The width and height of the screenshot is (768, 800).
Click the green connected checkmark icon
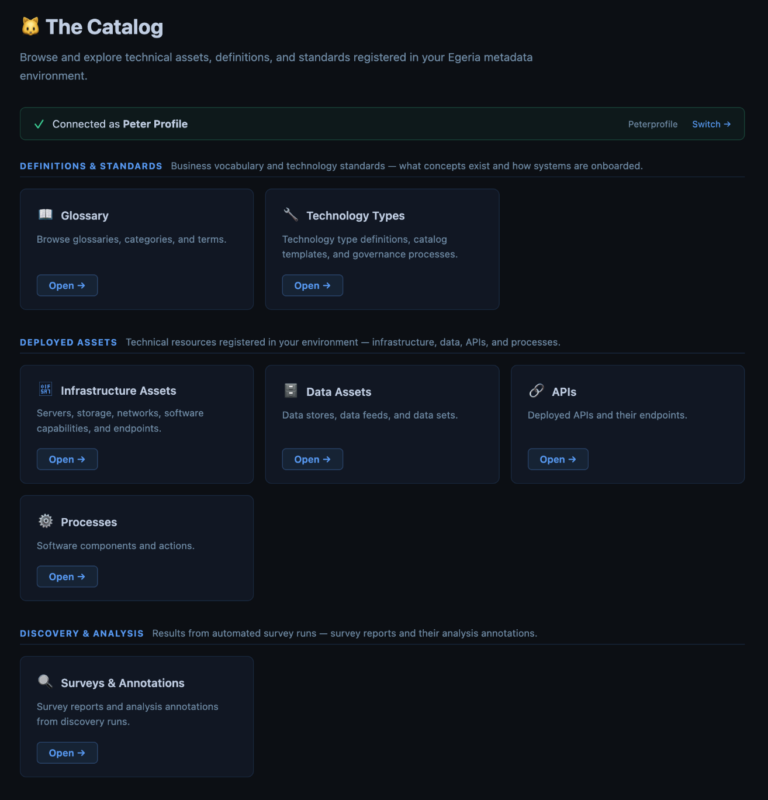point(39,124)
